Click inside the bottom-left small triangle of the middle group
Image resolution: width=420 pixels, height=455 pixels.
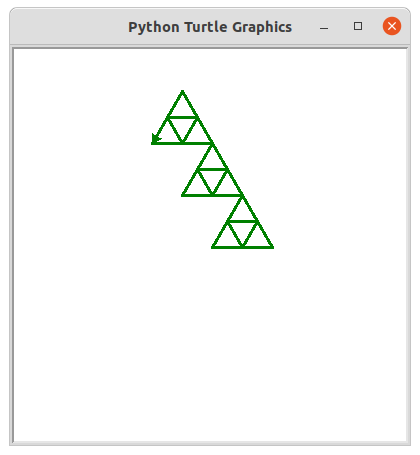197,187
